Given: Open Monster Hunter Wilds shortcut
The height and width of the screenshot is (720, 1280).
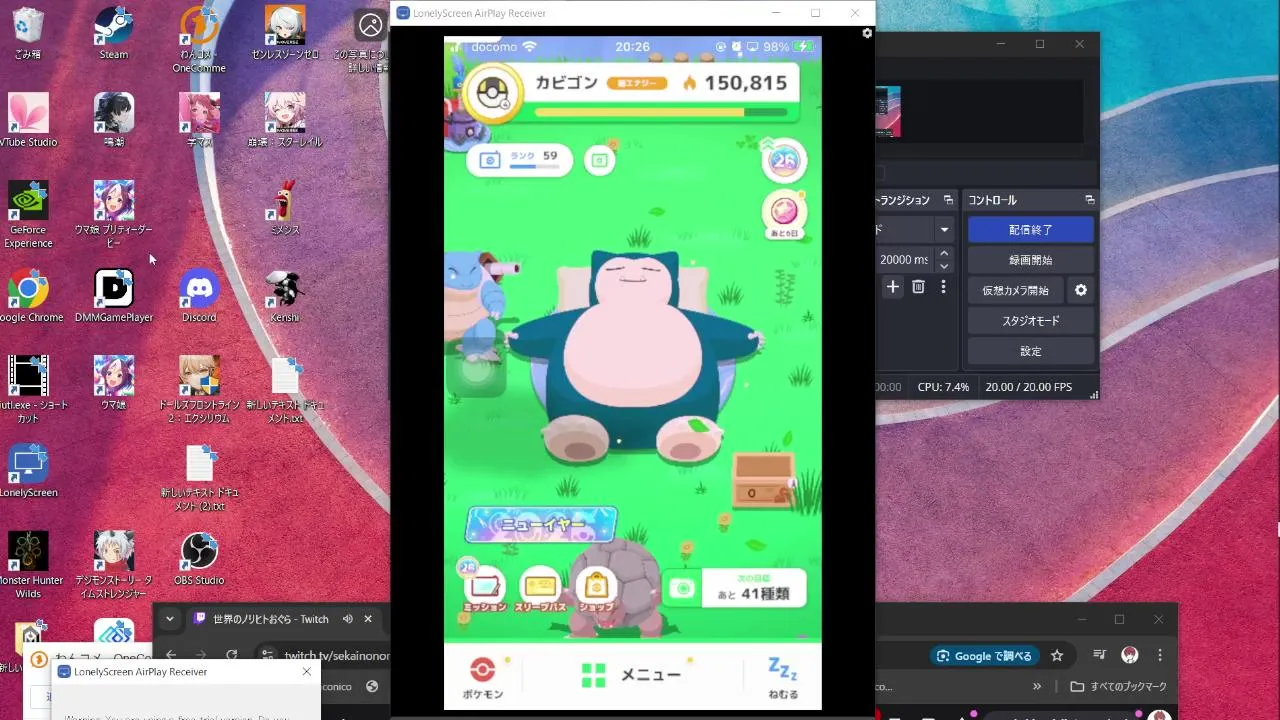Looking at the screenshot, I should (28, 565).
